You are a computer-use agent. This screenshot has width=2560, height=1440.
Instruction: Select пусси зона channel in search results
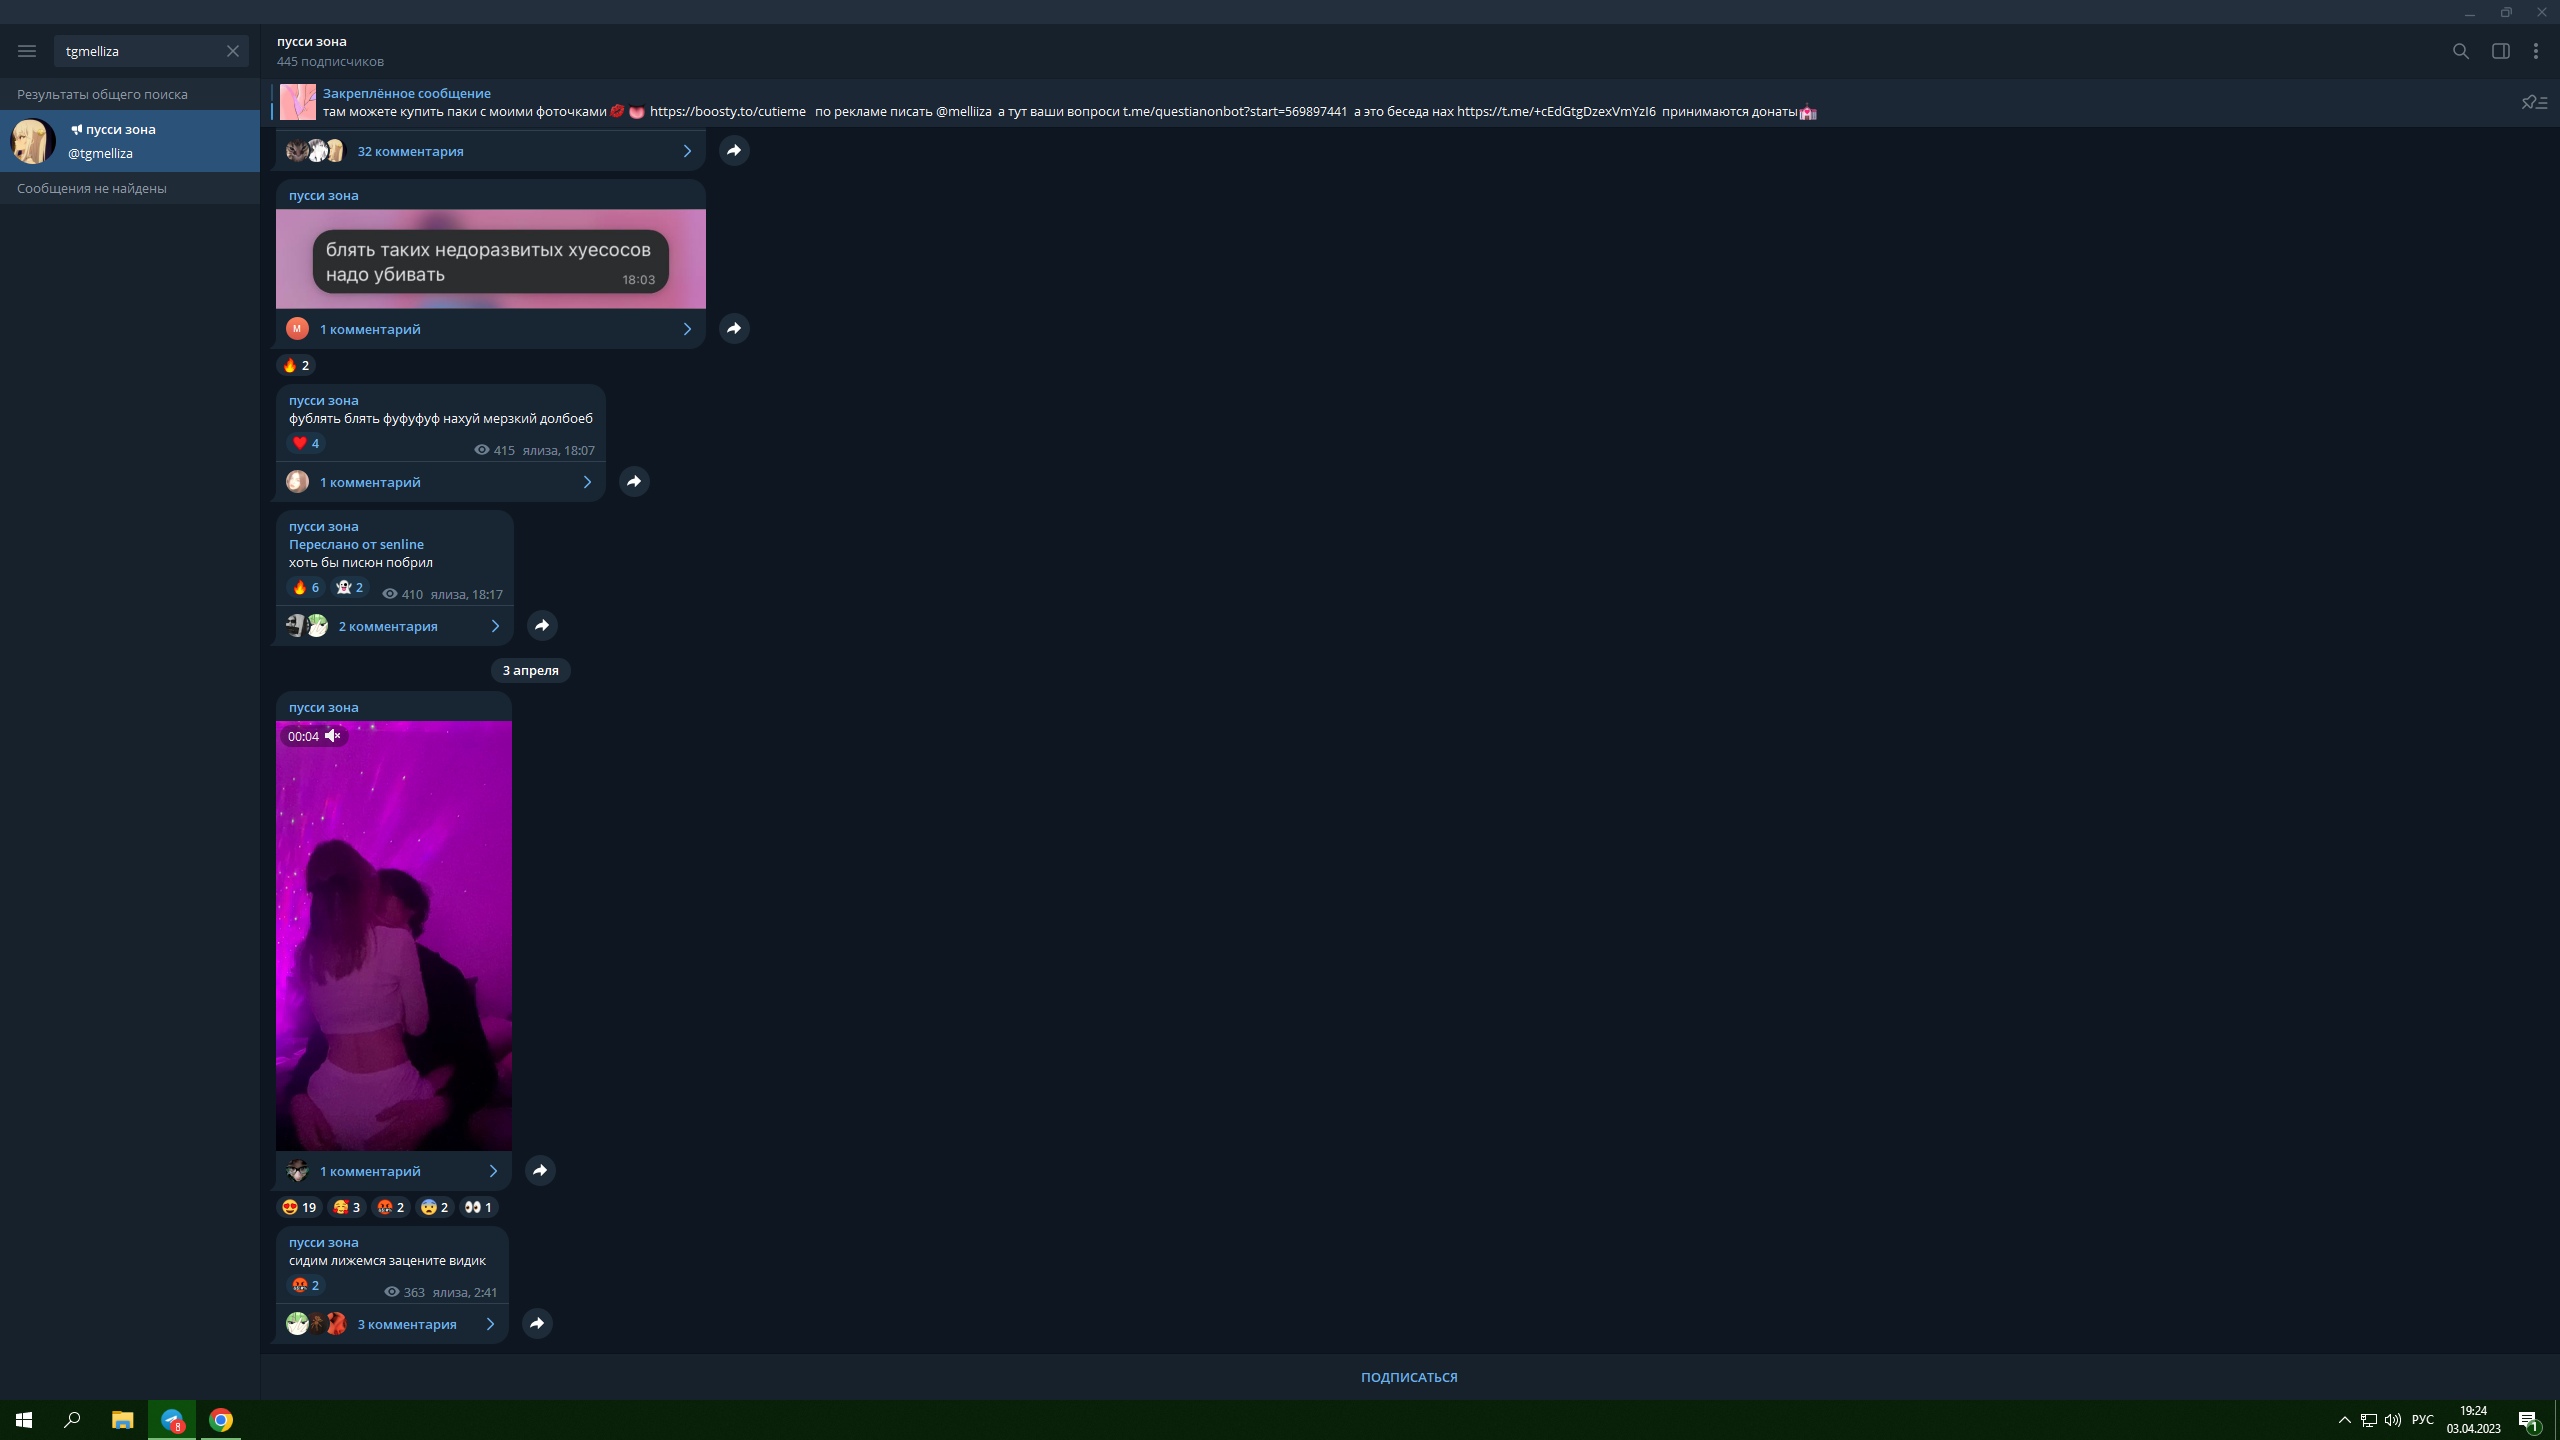[x=130, y=141]
